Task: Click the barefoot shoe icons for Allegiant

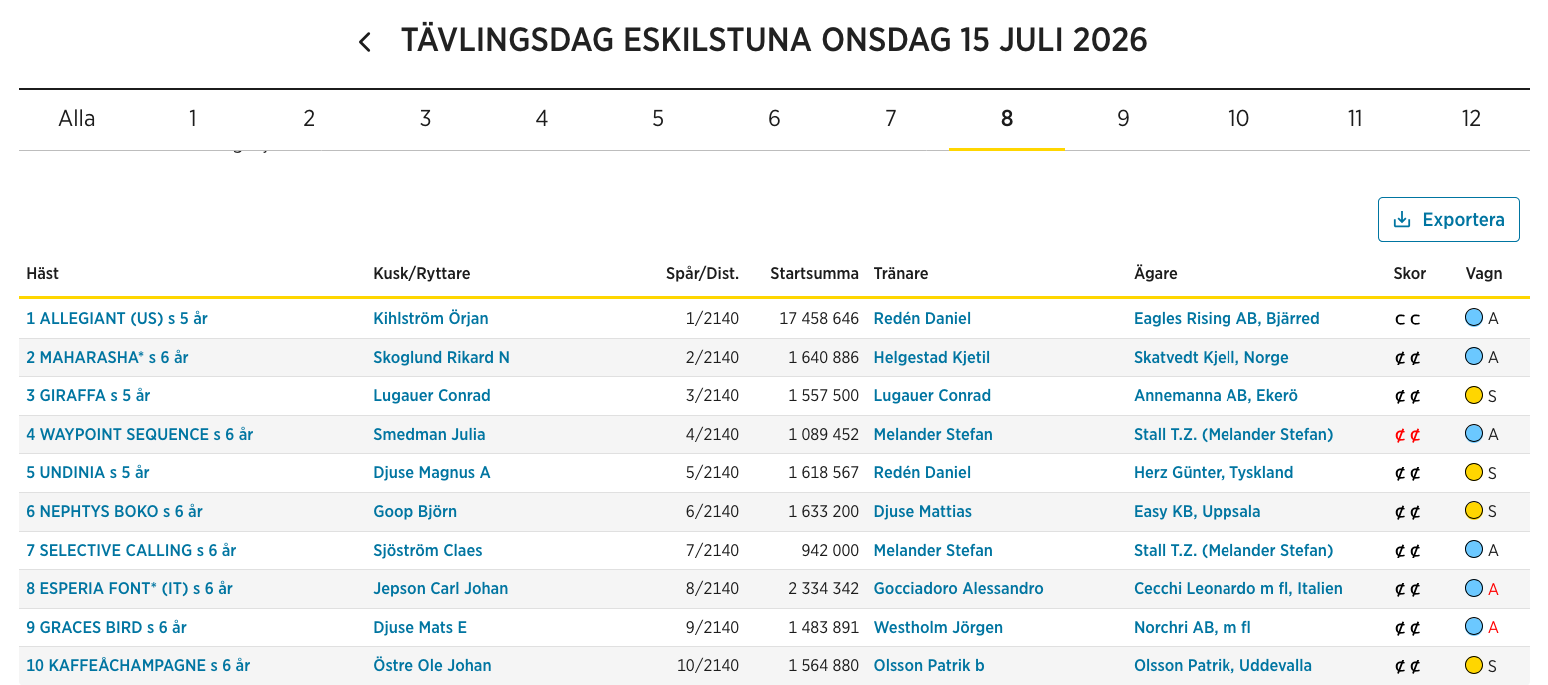Action: 1408,319
